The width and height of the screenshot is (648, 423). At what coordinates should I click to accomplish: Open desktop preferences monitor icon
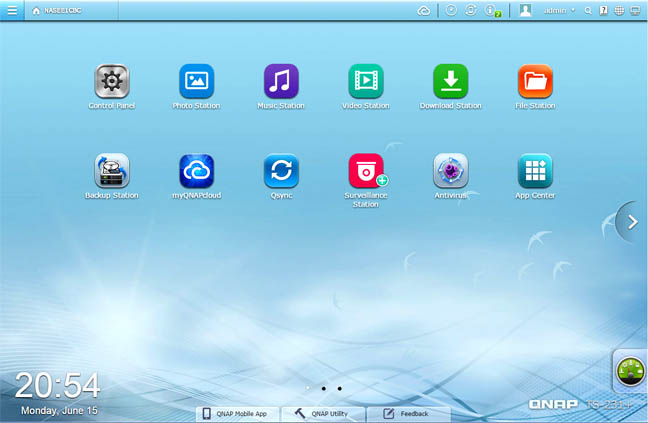pyautogui.click(x=635, y=11)
